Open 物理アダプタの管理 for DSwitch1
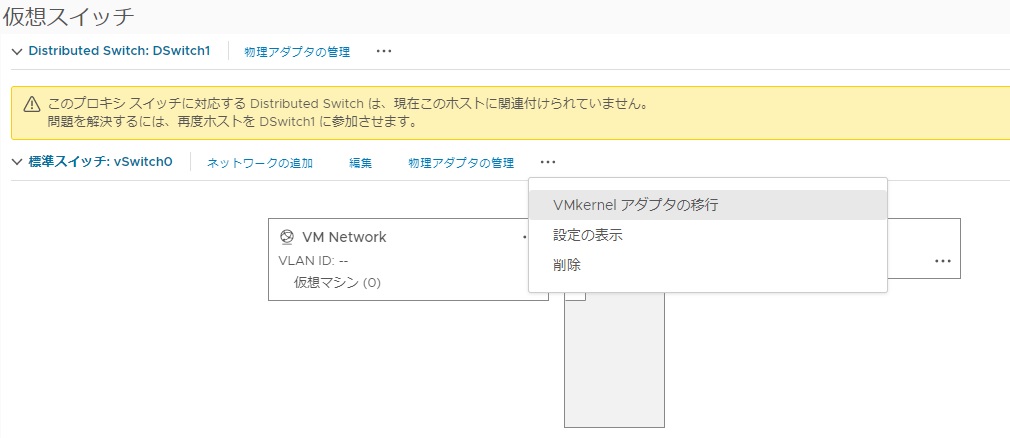 tap(297, 52)
